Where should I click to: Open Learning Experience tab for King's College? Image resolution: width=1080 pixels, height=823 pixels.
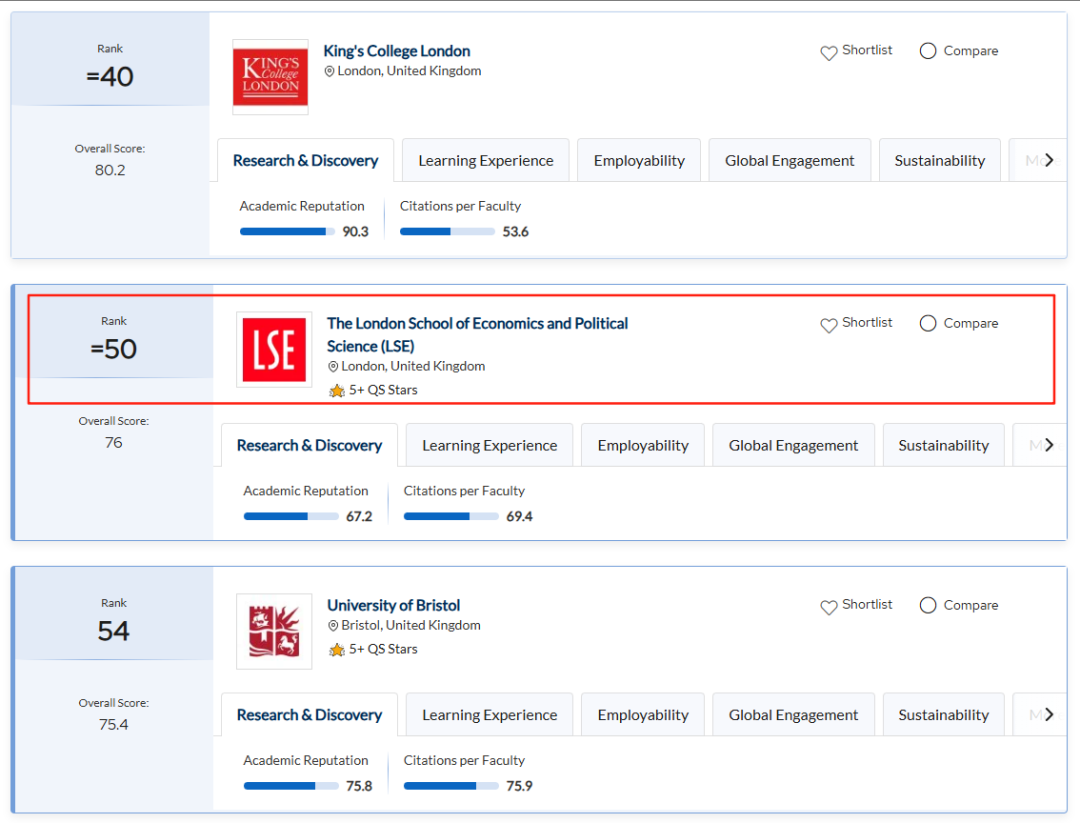[x=486, y=160]
